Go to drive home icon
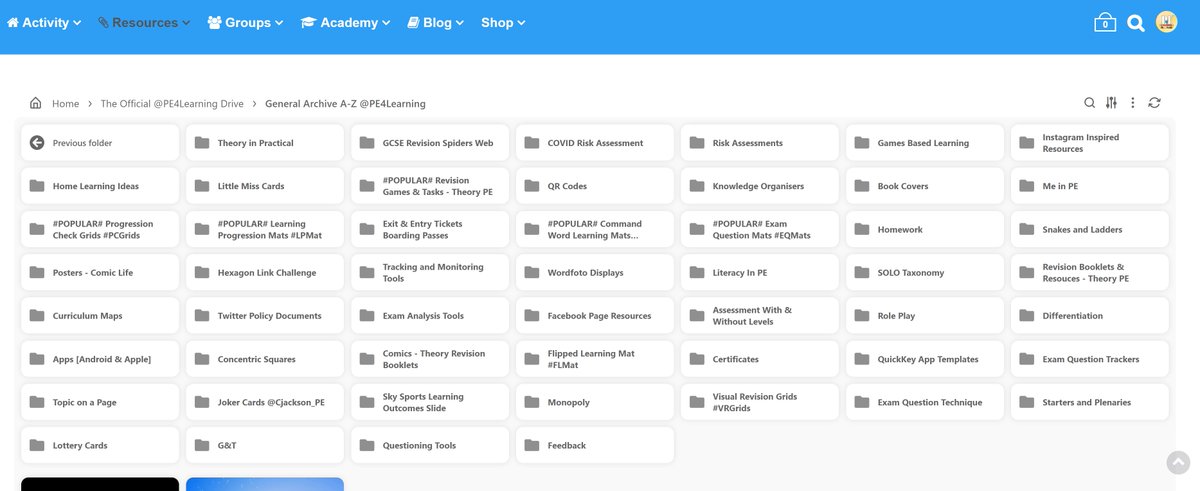1200x491 pixels. click(x=36, y=103)
